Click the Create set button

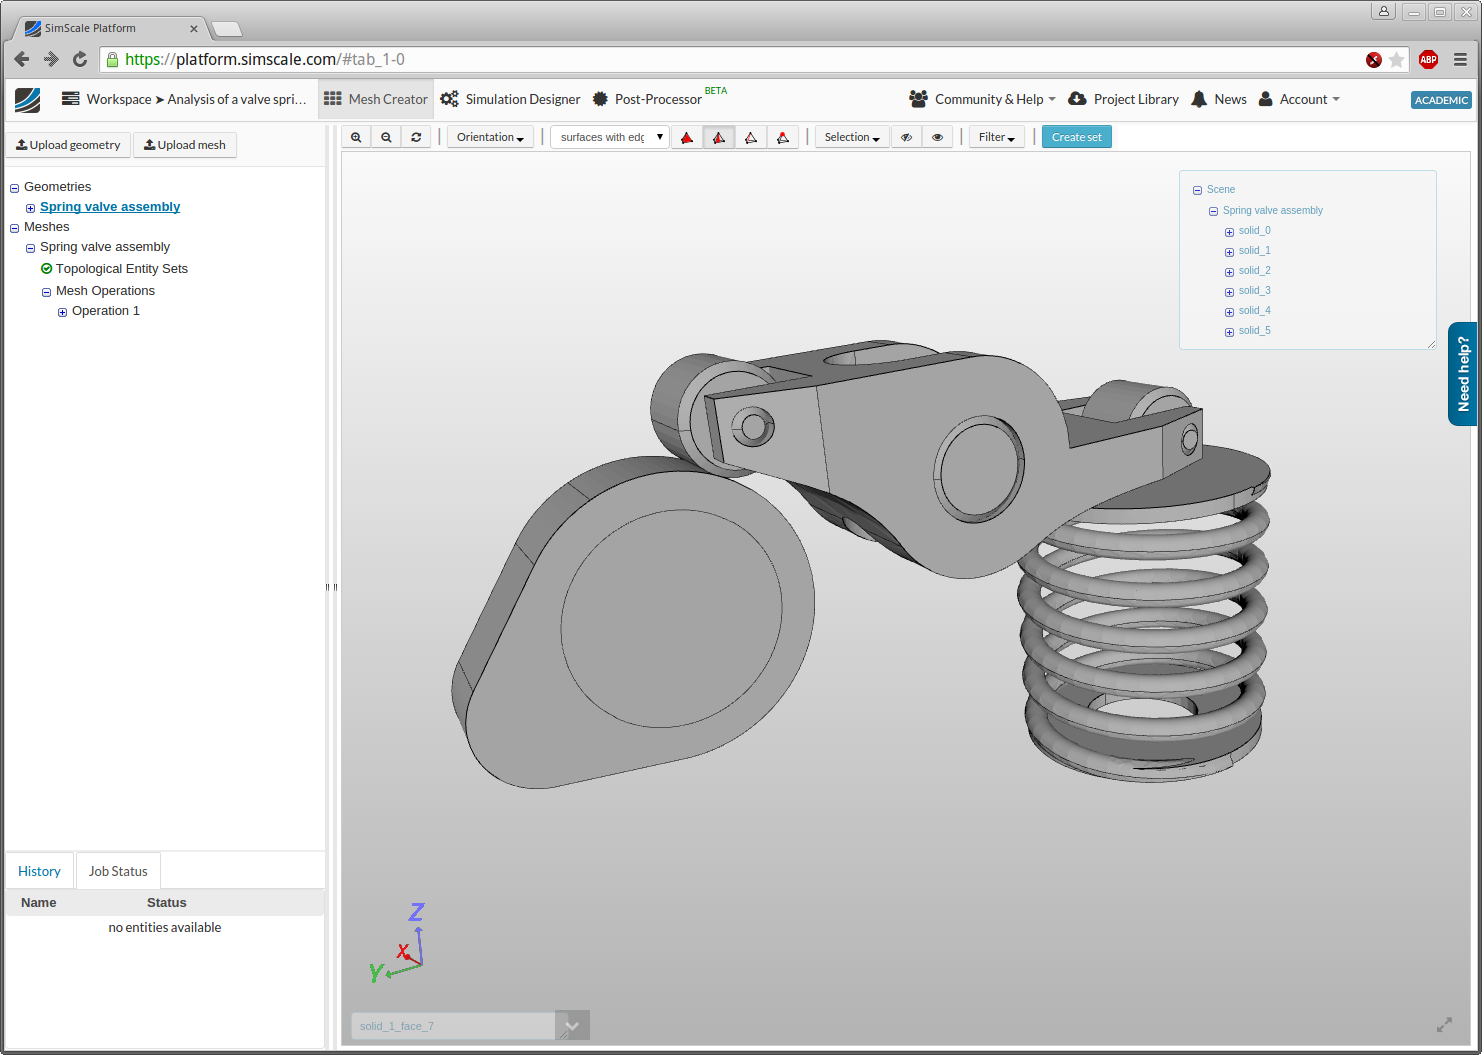[x=1076, y=136]
